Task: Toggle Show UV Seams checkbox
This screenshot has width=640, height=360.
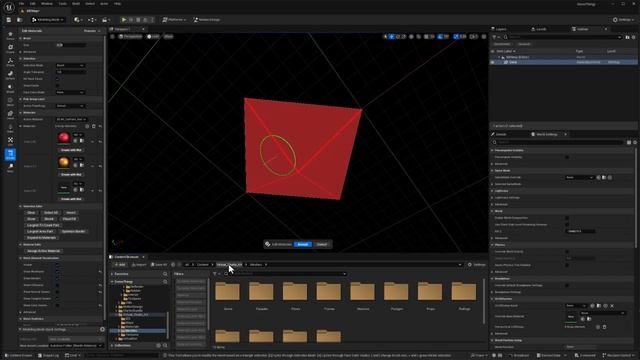Action: click(x=58, y=285)
